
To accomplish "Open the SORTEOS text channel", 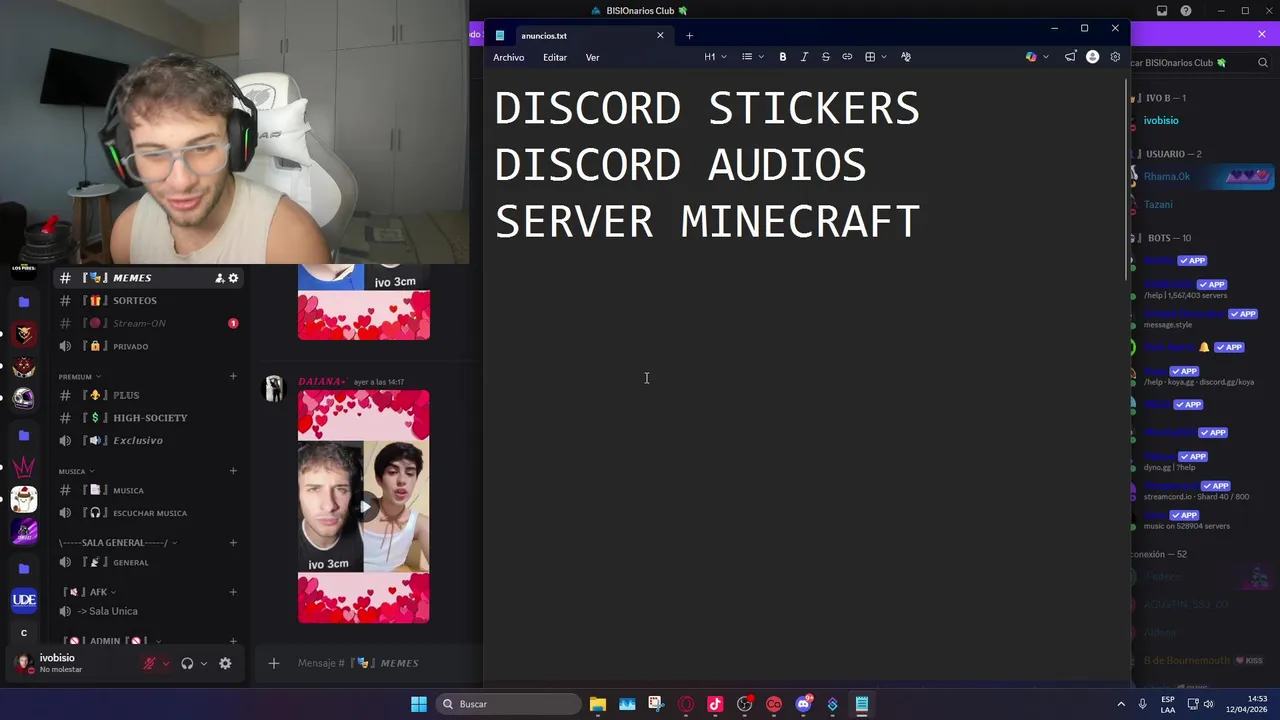I will pos(149,300).
